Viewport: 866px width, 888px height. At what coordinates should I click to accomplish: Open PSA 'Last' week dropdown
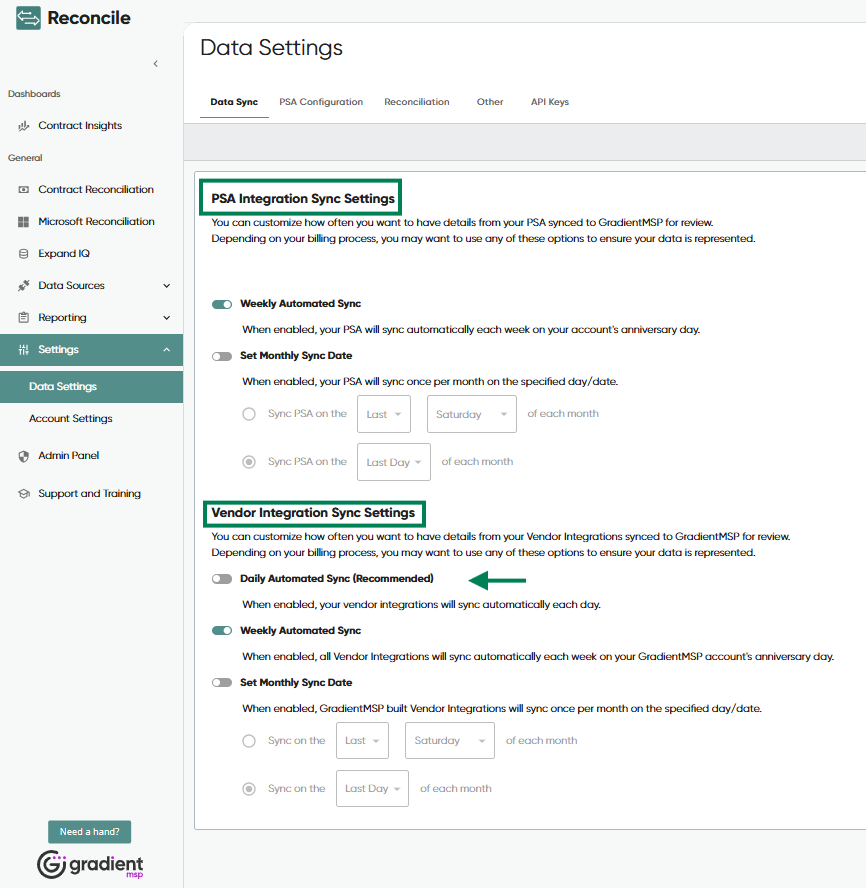point(384,414)
